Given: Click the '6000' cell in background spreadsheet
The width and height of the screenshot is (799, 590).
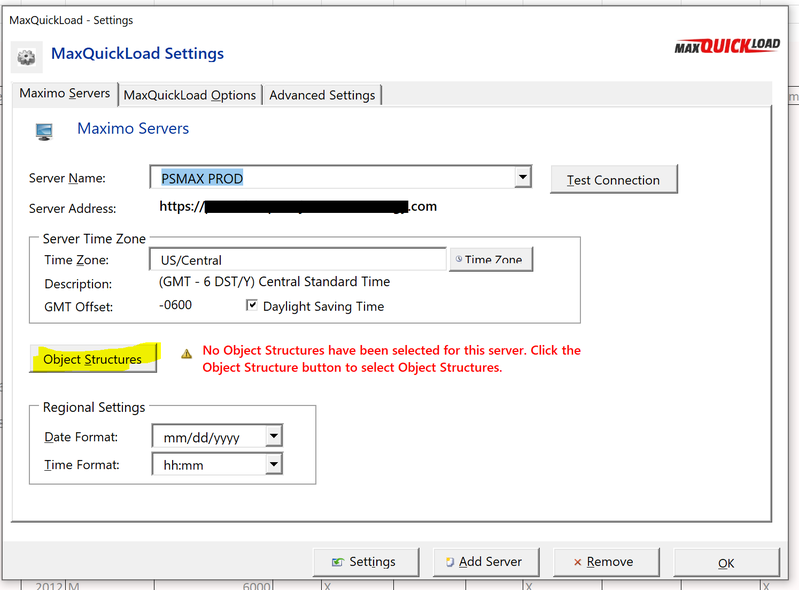Looking at the screenshot, I should click(x=256, y=585).
